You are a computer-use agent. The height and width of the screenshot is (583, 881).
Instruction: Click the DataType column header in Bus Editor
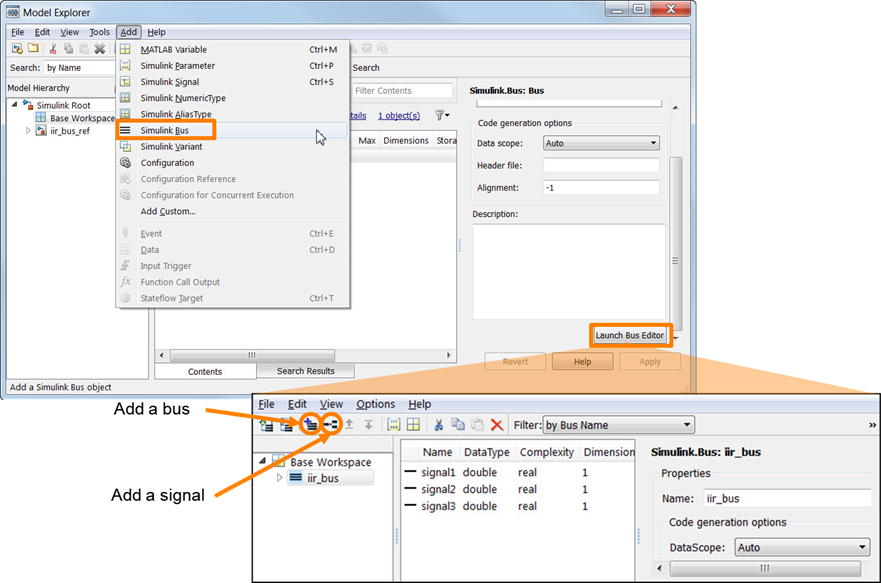coord(487,452)
